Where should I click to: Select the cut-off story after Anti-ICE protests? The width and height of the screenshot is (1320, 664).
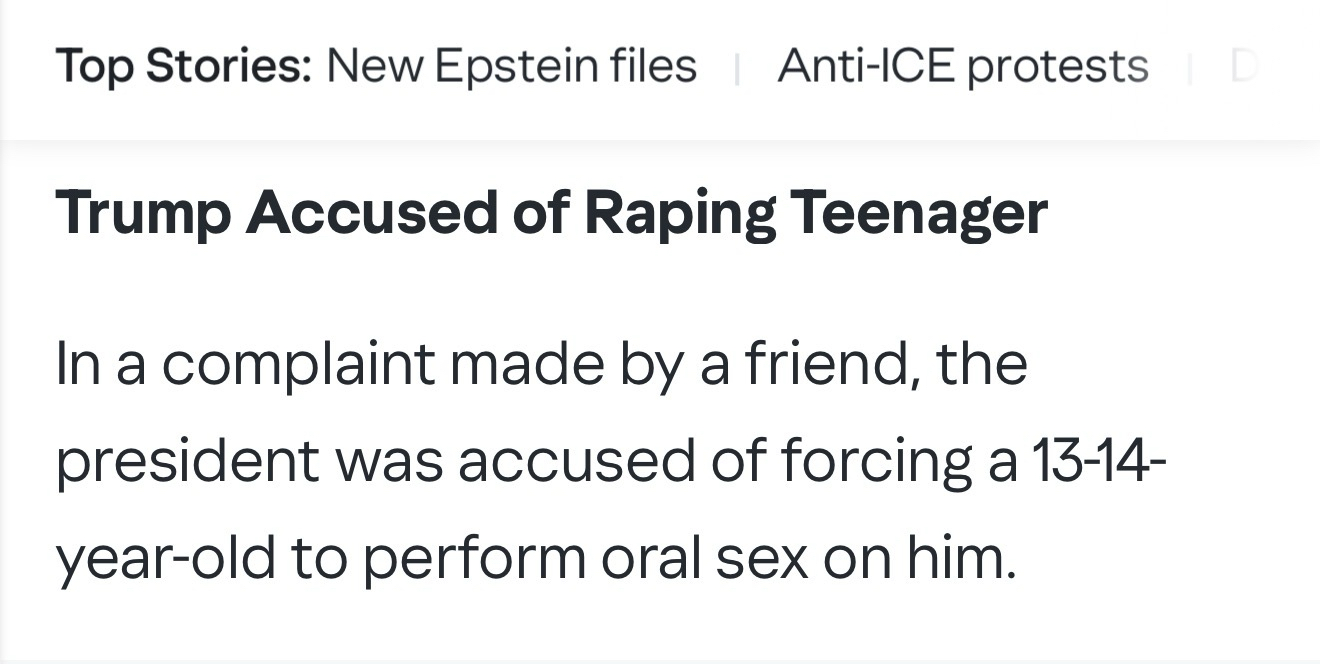tap(1243, 67)
